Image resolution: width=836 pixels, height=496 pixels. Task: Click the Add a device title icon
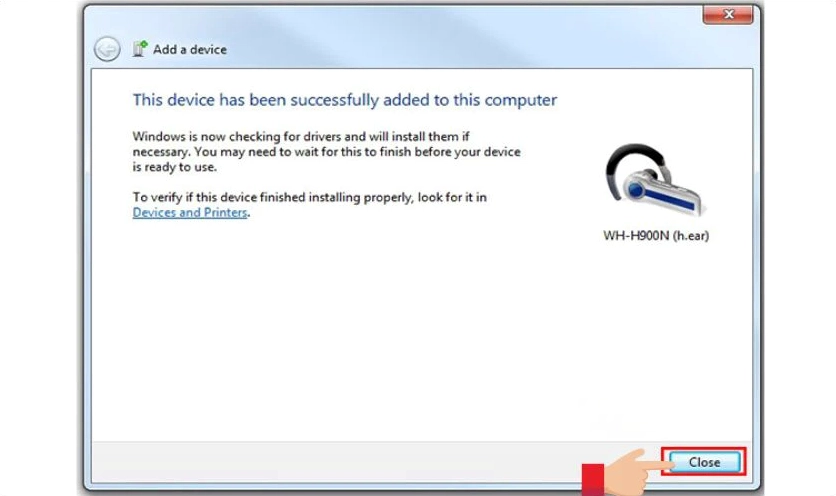(x=140, y=49)
